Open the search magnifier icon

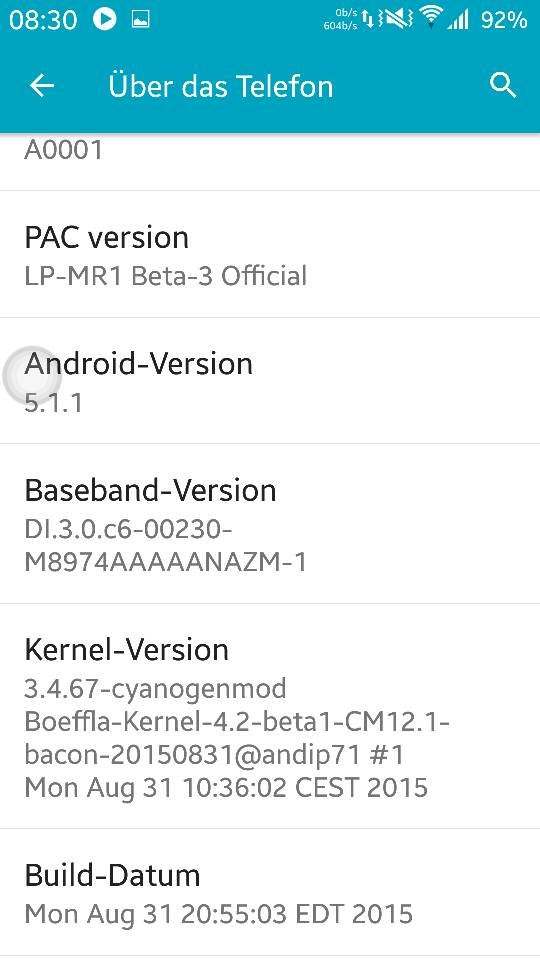click(503, 86)
